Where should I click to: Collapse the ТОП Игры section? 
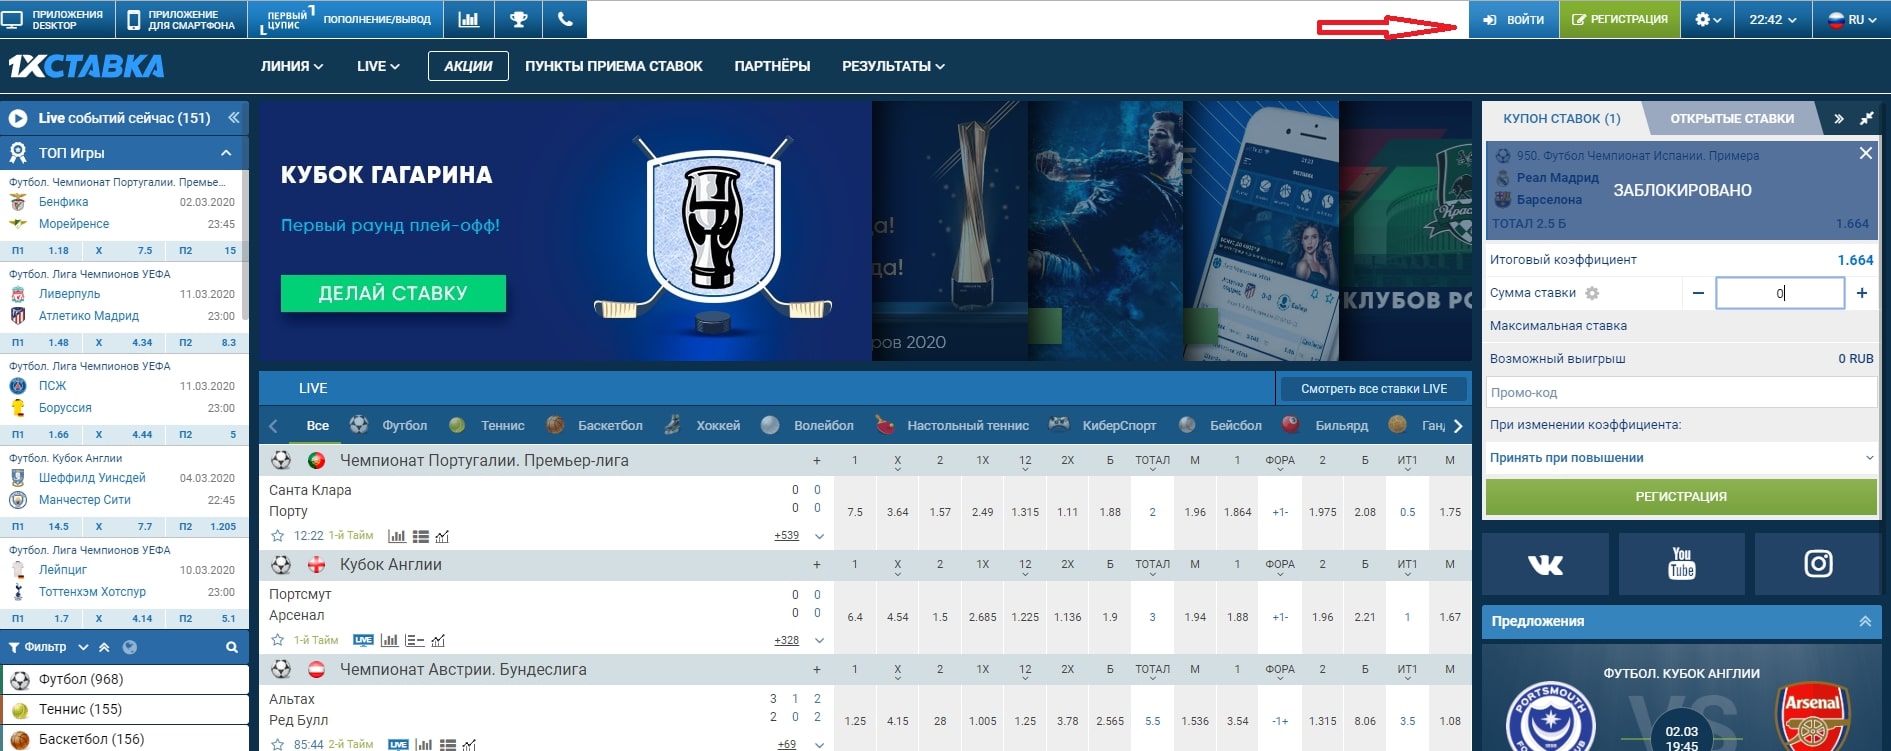(226, 153)
